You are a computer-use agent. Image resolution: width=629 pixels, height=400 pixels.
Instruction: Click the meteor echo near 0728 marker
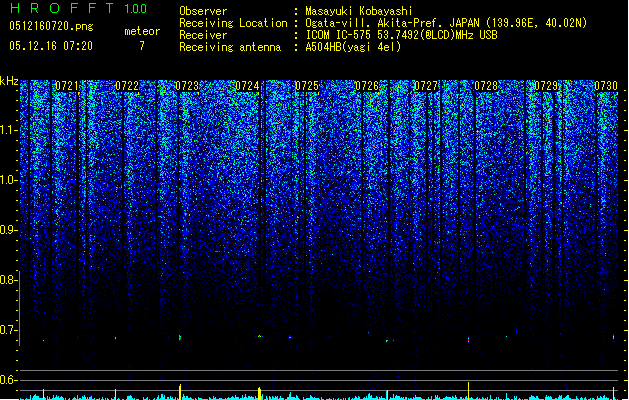[x=468, y=339]
